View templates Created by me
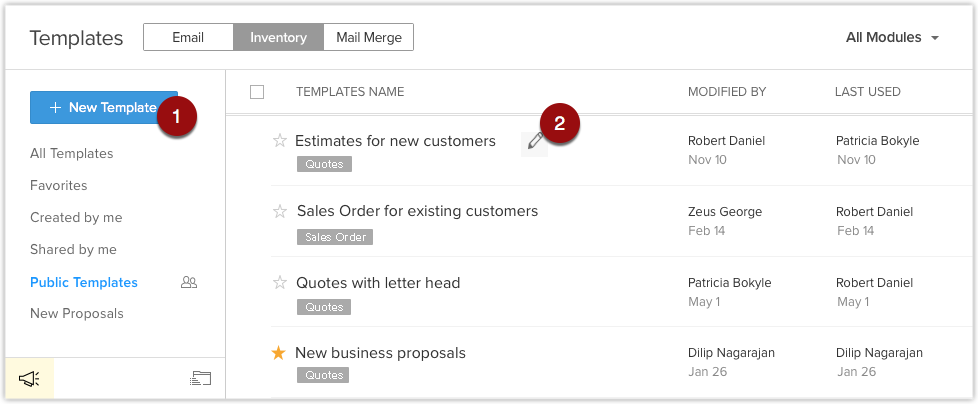The image size is (978, 404). [x=76, y=218]
